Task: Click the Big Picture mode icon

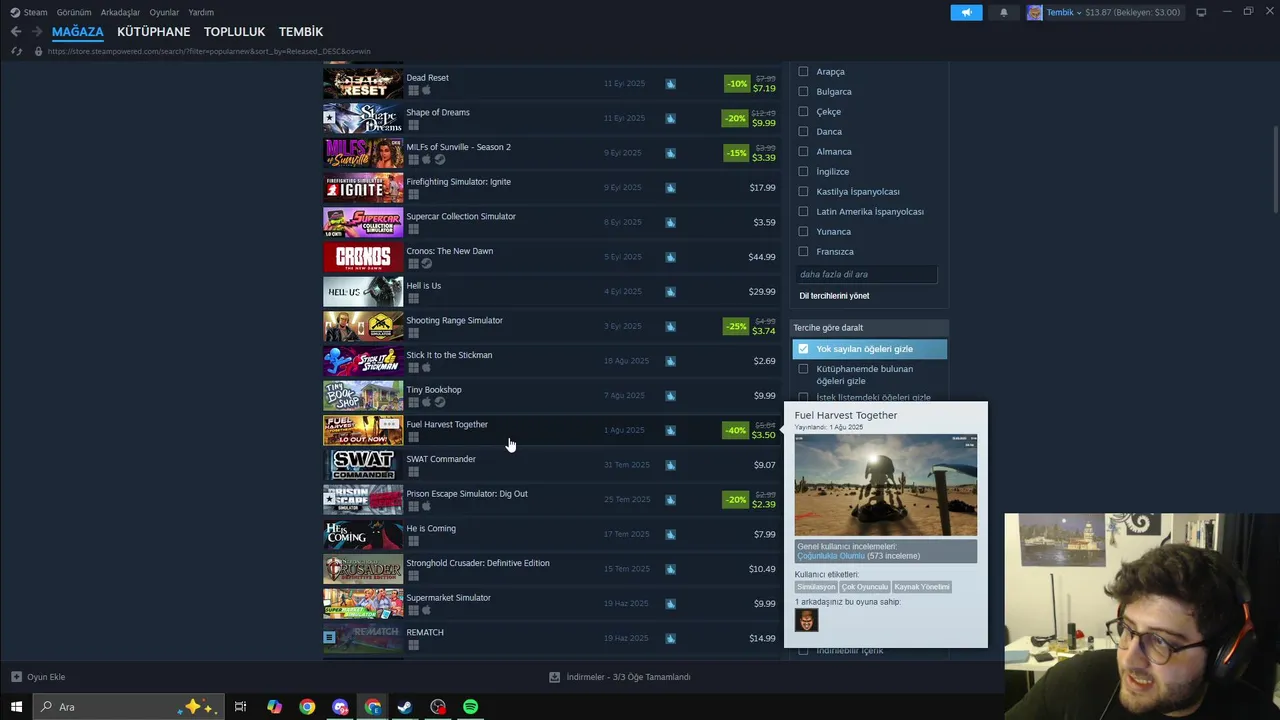Action: tap(1201, 12)
